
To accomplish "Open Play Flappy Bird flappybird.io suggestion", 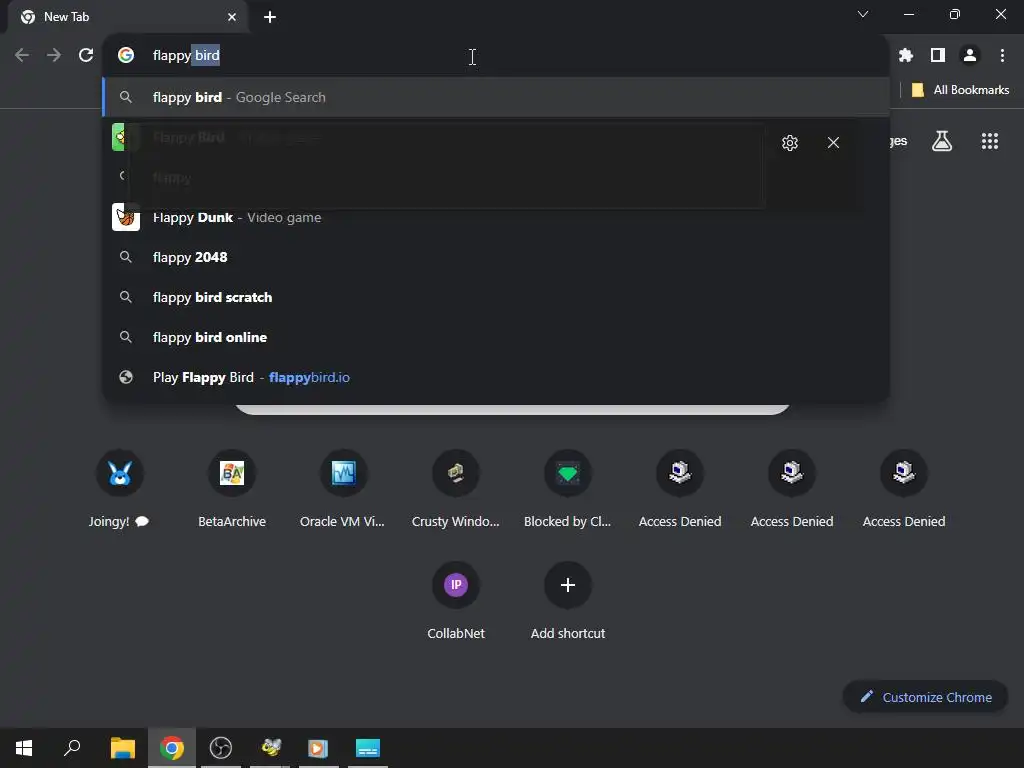I will click(x=496, y=377).
